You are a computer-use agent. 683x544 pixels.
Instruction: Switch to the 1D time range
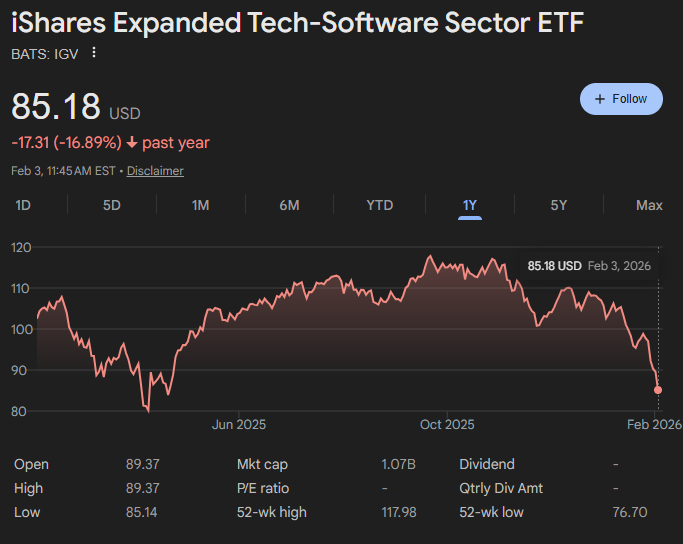(x=23, y=205)
